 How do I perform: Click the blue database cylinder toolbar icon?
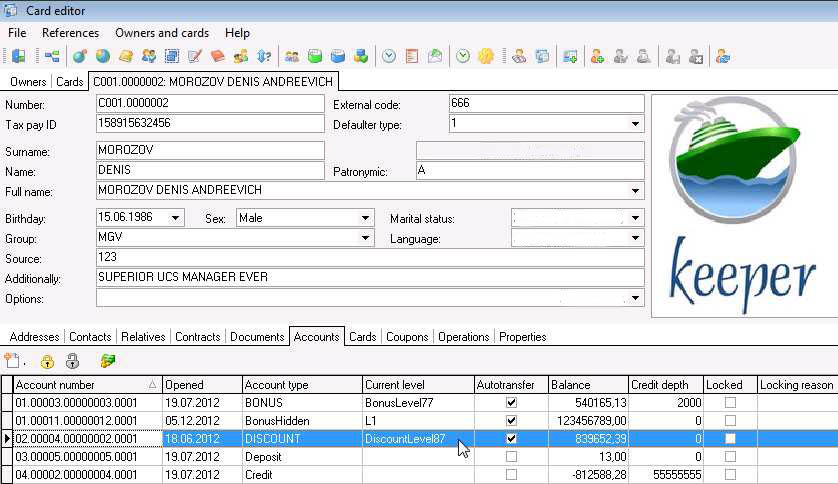(338, 56)
